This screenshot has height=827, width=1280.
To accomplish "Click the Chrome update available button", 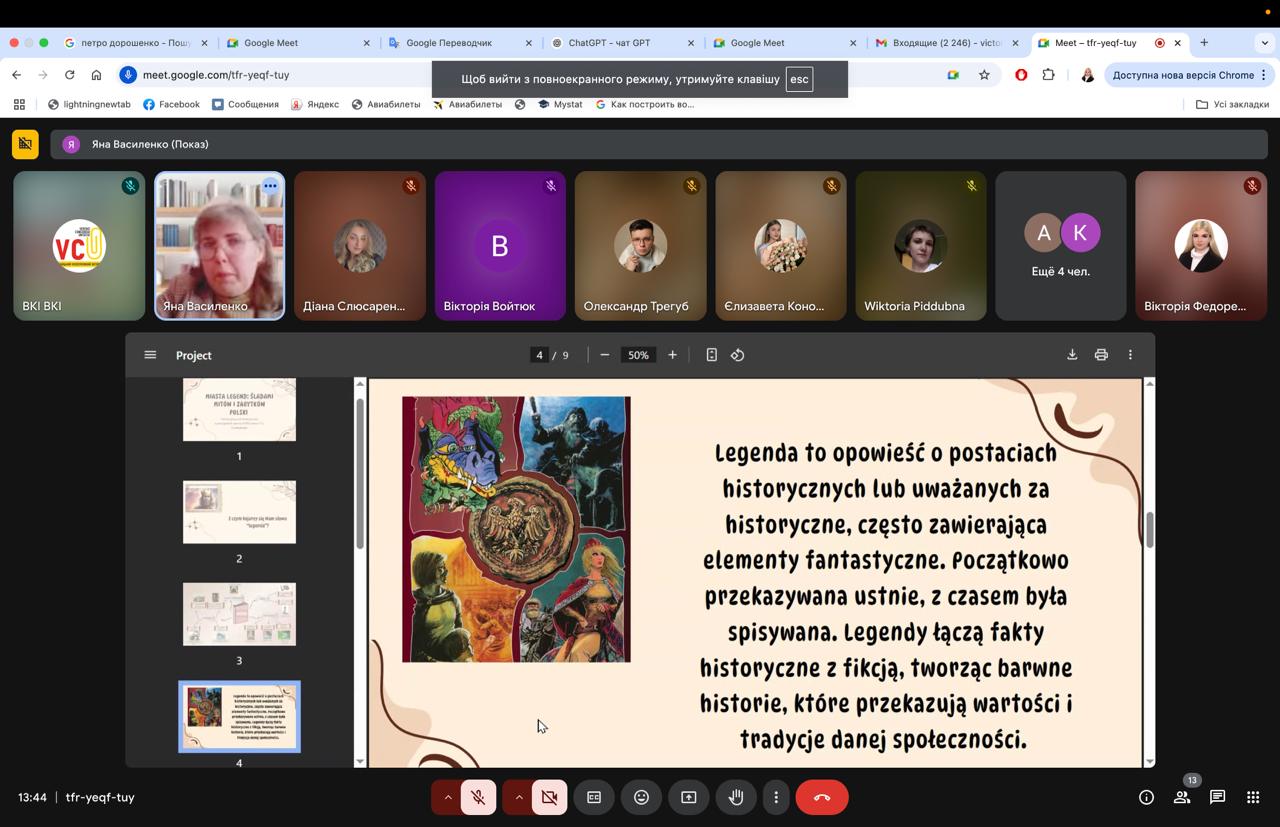I will click(x=1182, y=75).
